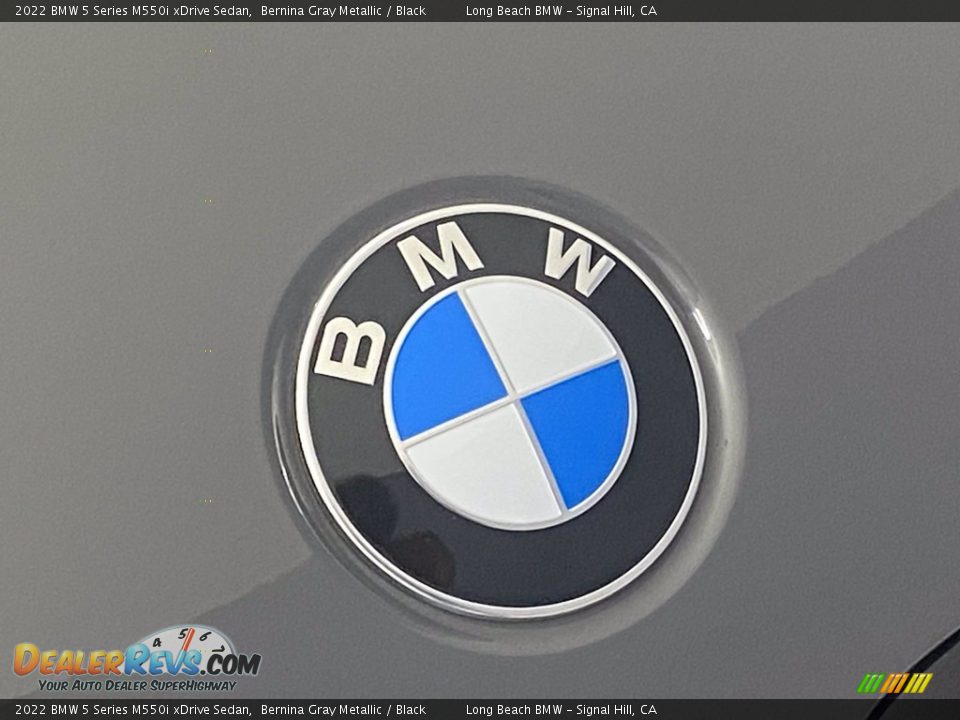Image resolution: width=960 pixels, height=720 pixels.
Task: Click the bottom caption "2022 BMW 5 Series M550i xDrive Sedan"
Action: pos(133,710)
